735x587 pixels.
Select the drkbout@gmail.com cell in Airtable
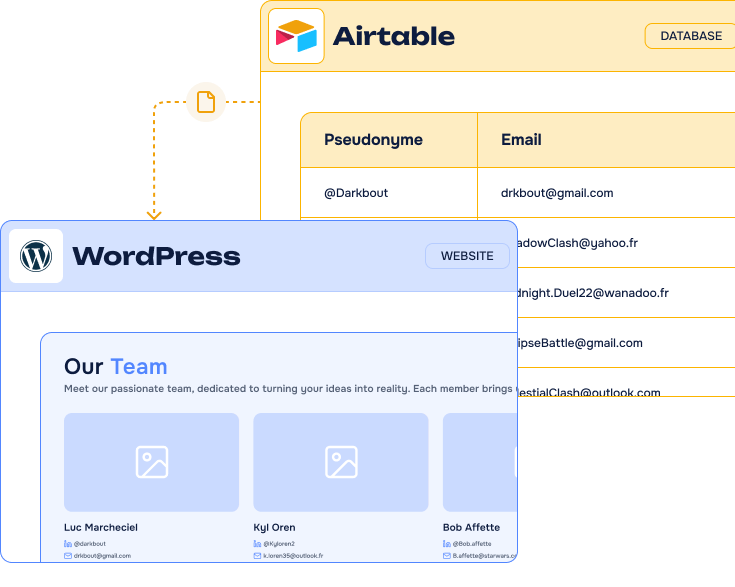point(607,193)
